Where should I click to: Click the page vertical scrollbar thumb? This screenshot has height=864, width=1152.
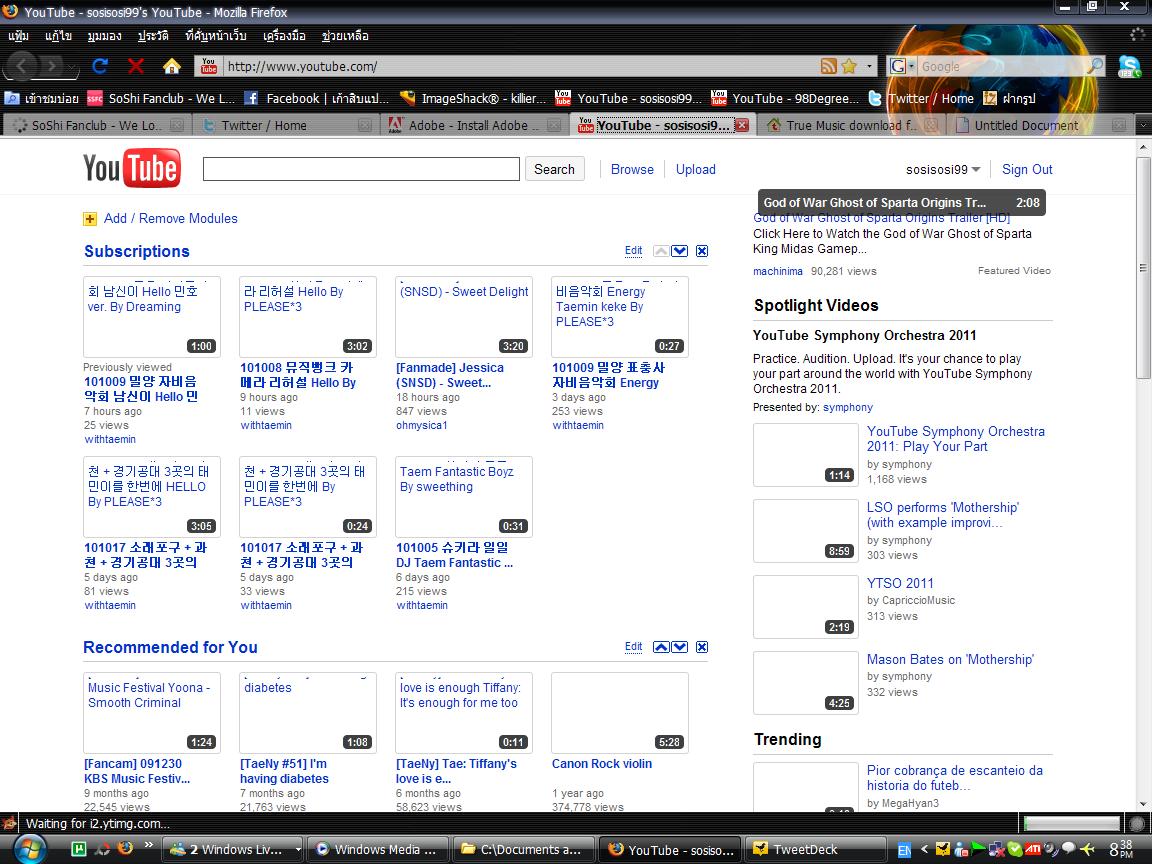click(x=1144, y=268)
